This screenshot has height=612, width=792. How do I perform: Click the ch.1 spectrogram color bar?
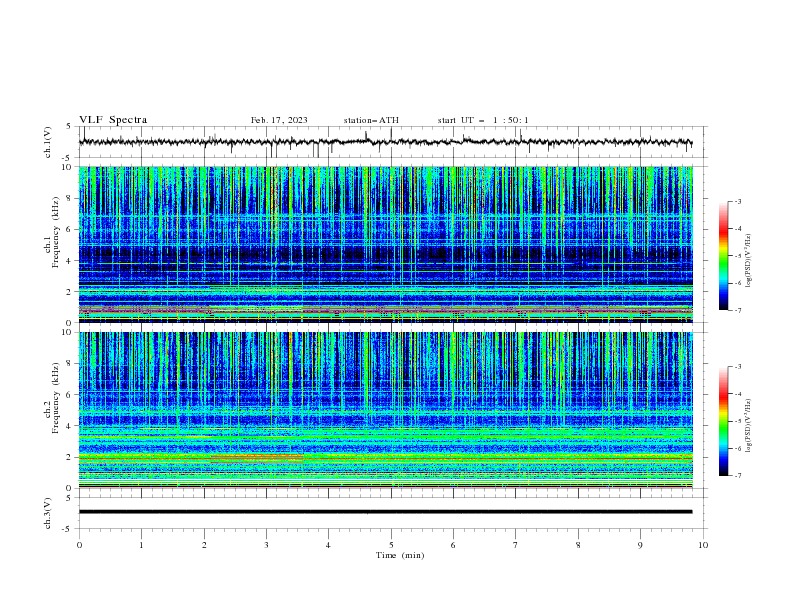723,256
